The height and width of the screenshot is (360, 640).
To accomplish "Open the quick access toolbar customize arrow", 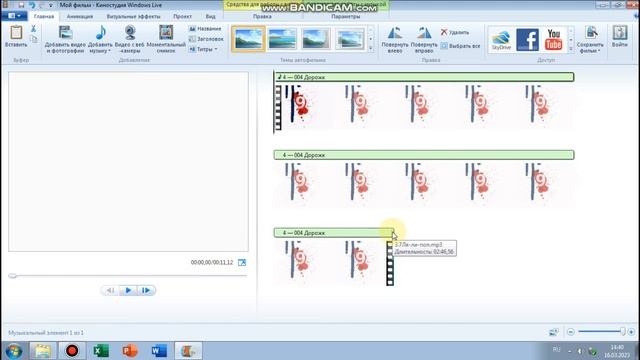I will 51,5.
